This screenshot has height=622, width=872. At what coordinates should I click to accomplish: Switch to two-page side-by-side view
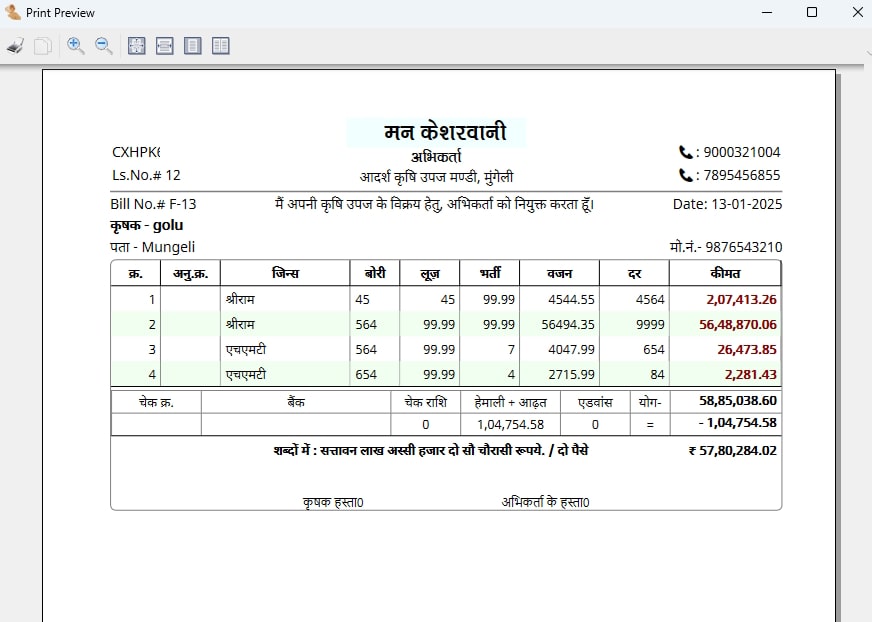click(221, 46)
